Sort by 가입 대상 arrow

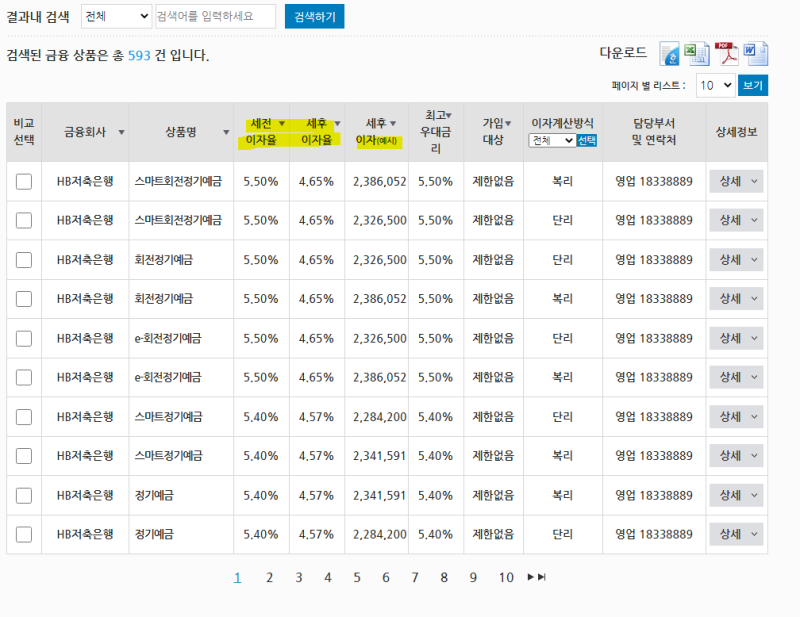coord(508,124)
